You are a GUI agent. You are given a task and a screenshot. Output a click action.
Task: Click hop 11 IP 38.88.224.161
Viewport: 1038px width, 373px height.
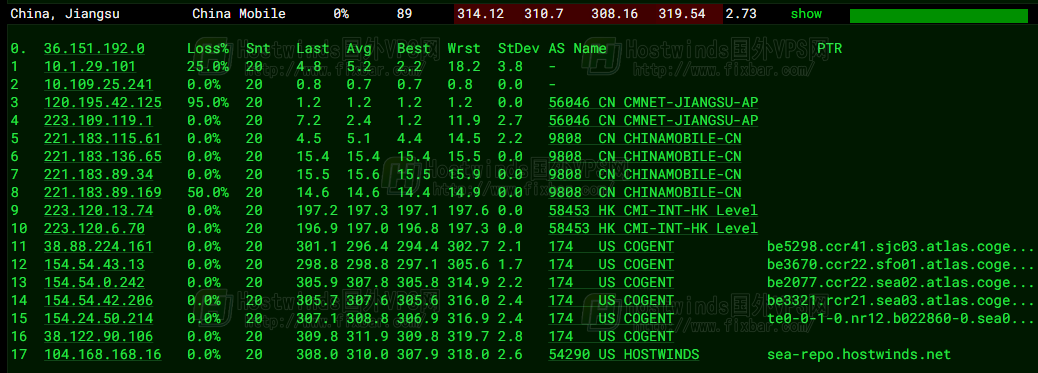[99, 246]
